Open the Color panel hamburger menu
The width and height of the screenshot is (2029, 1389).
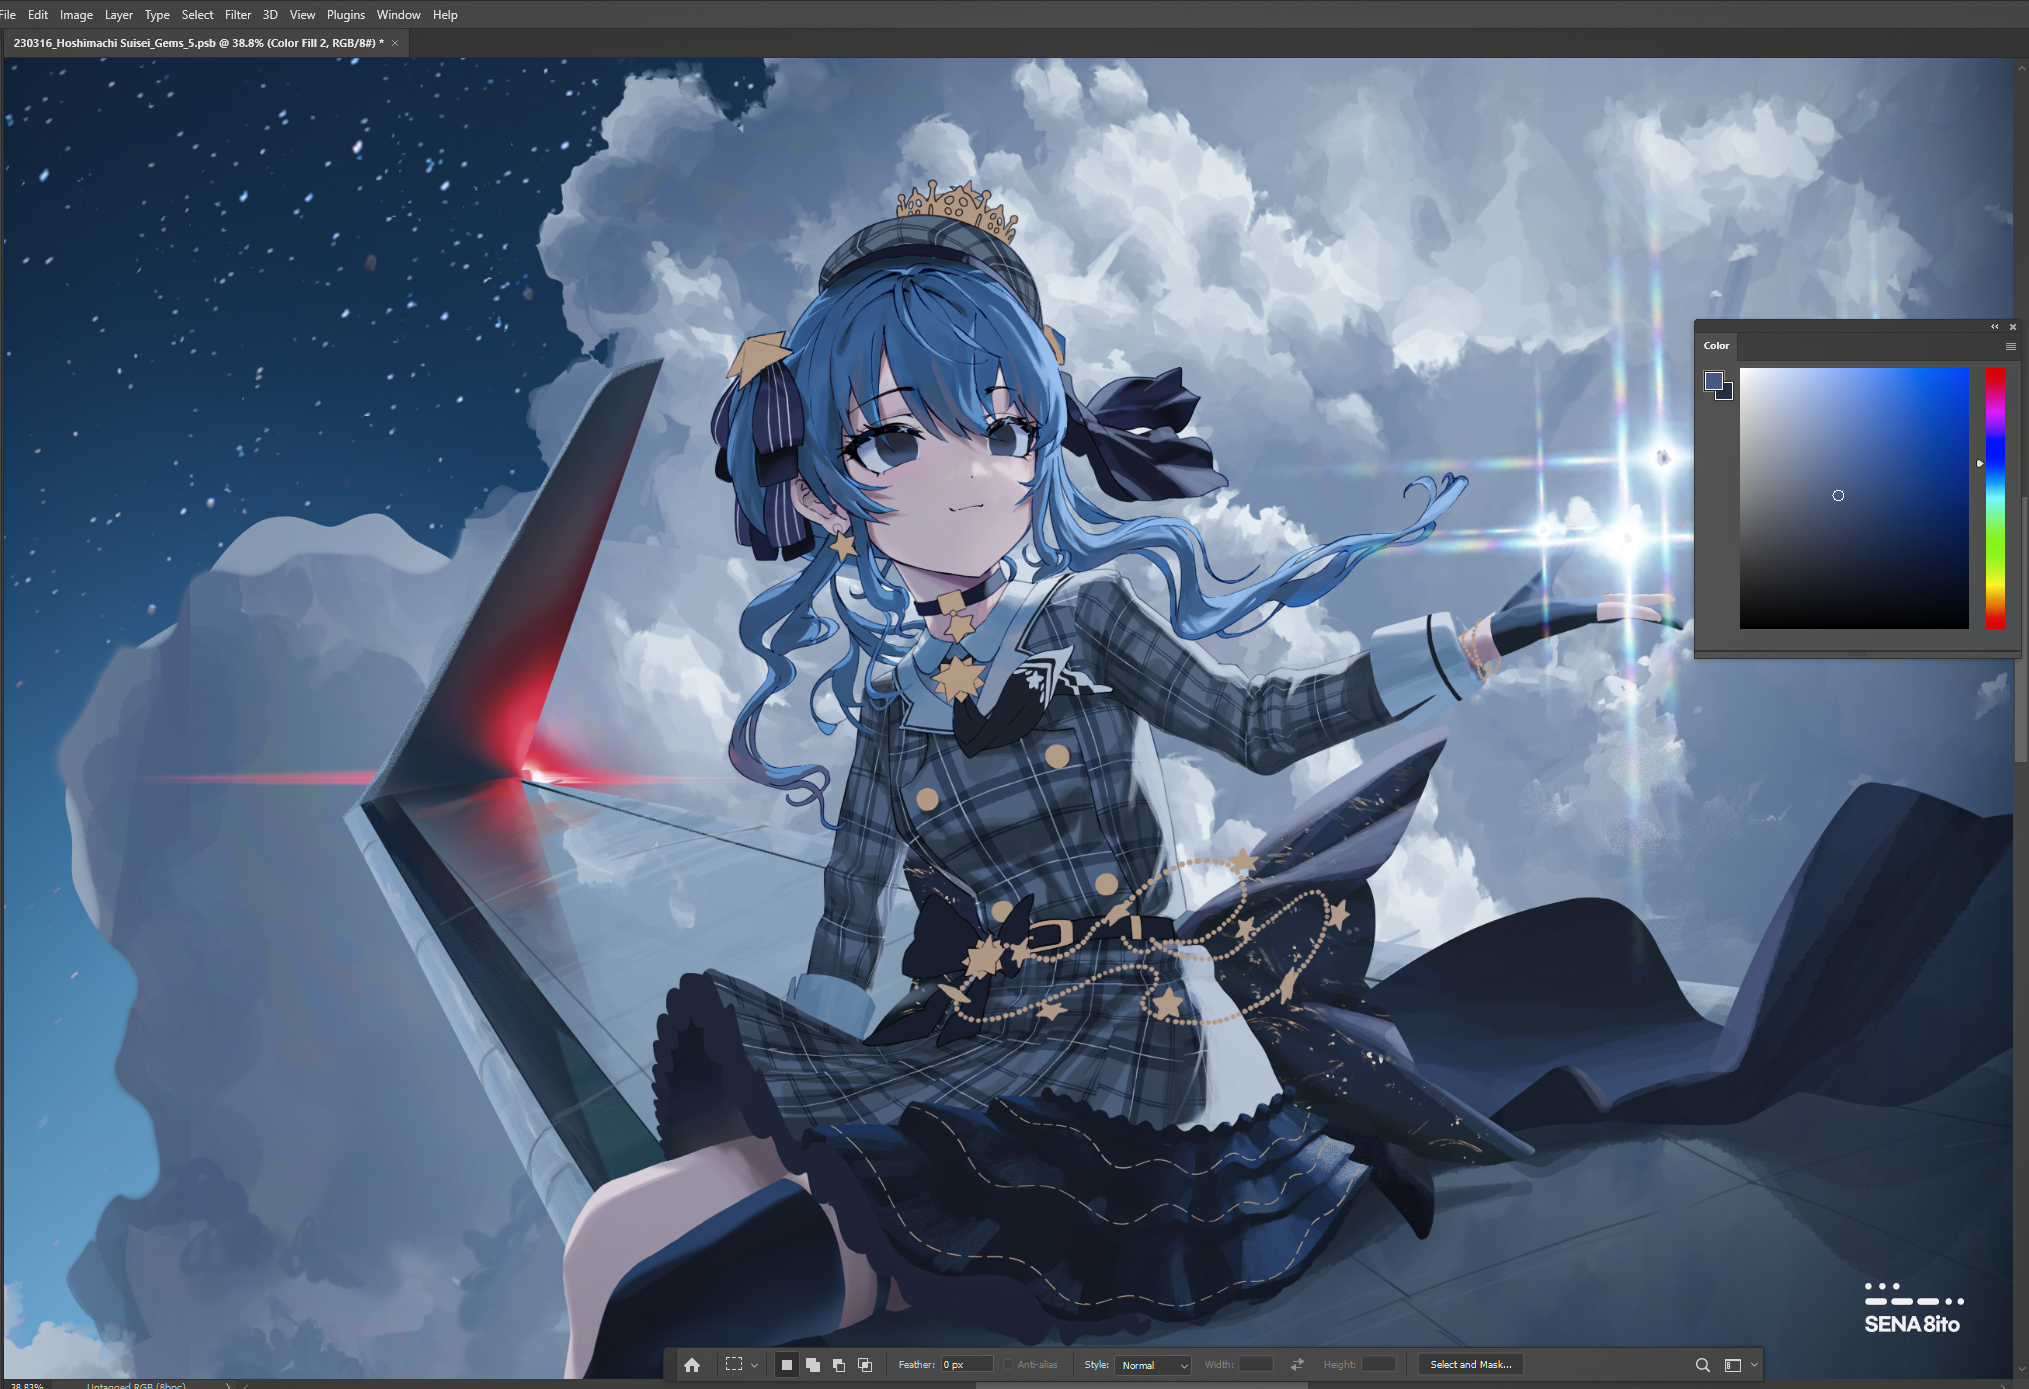pyautogui.click(x=2010, y=346)
